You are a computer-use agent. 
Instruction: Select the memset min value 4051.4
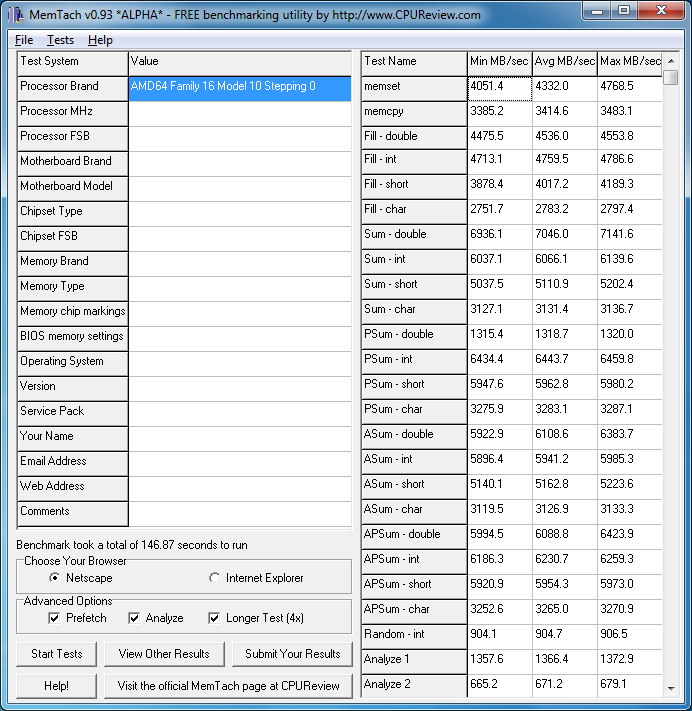pos(499,88)
